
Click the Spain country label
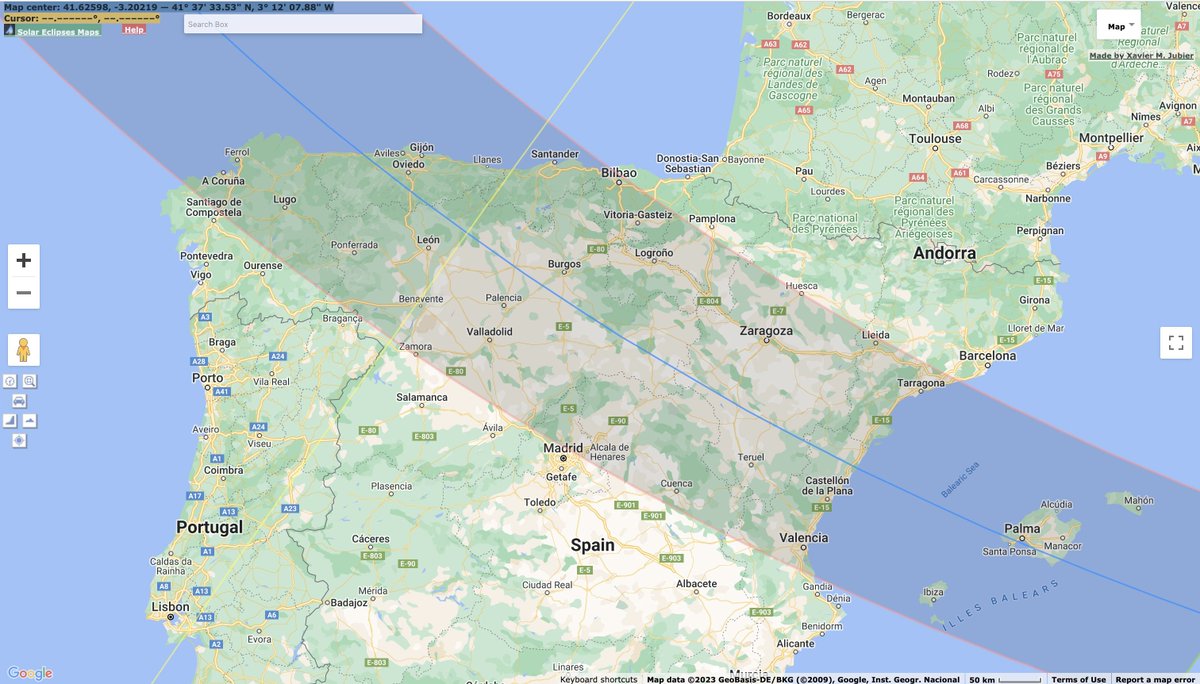click(x=592, y=545)
